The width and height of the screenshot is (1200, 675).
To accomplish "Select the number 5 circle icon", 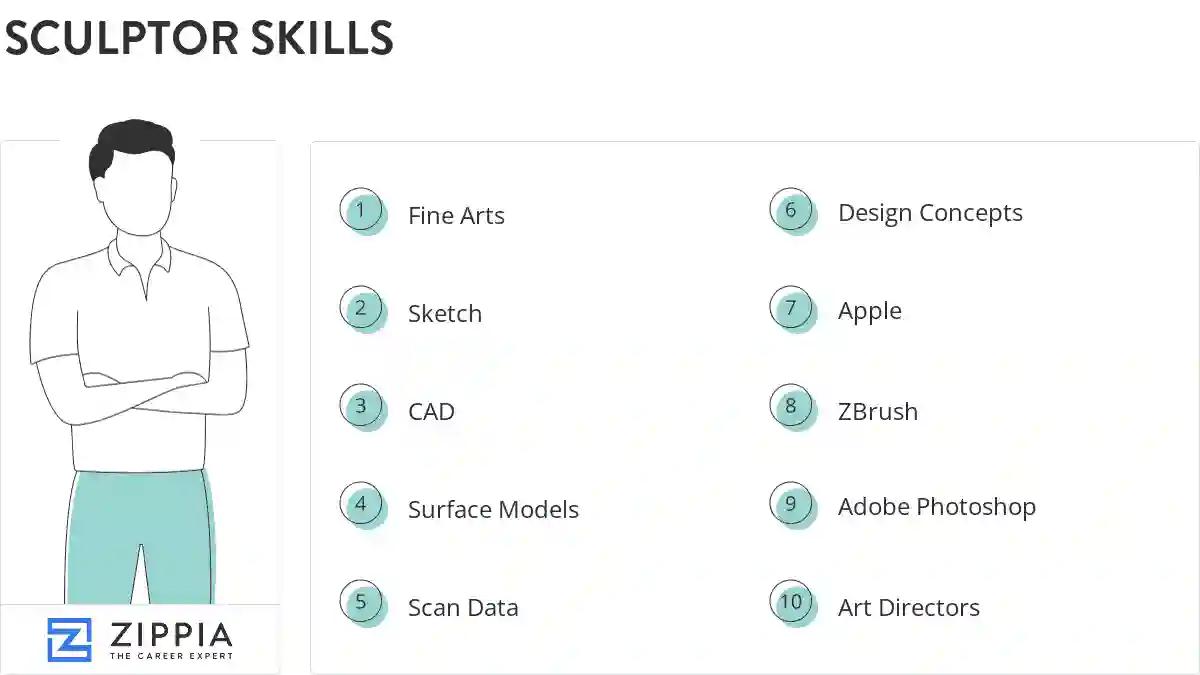I will (361, 603).
